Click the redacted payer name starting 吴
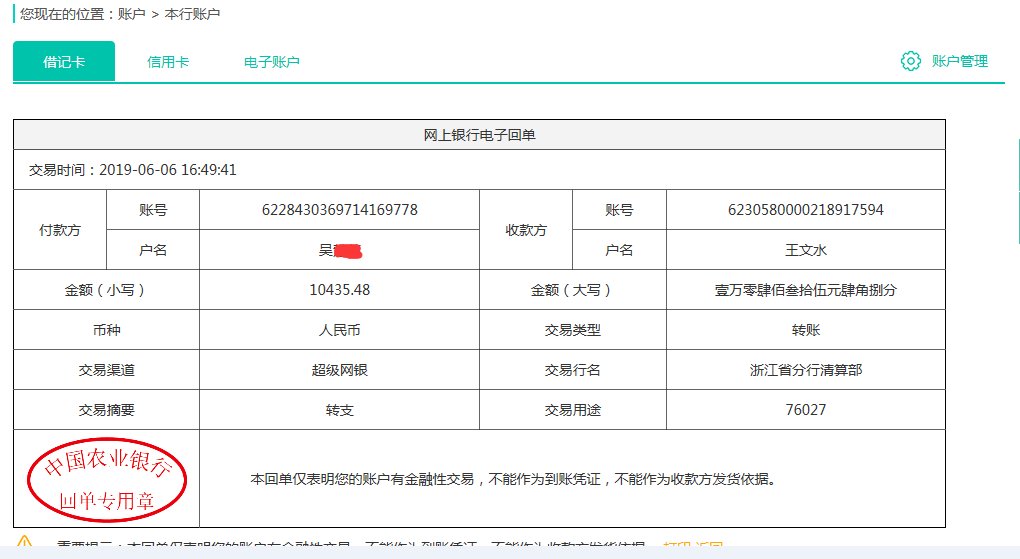The height and width of the screenshot is (559, 1020). (340, 251)
